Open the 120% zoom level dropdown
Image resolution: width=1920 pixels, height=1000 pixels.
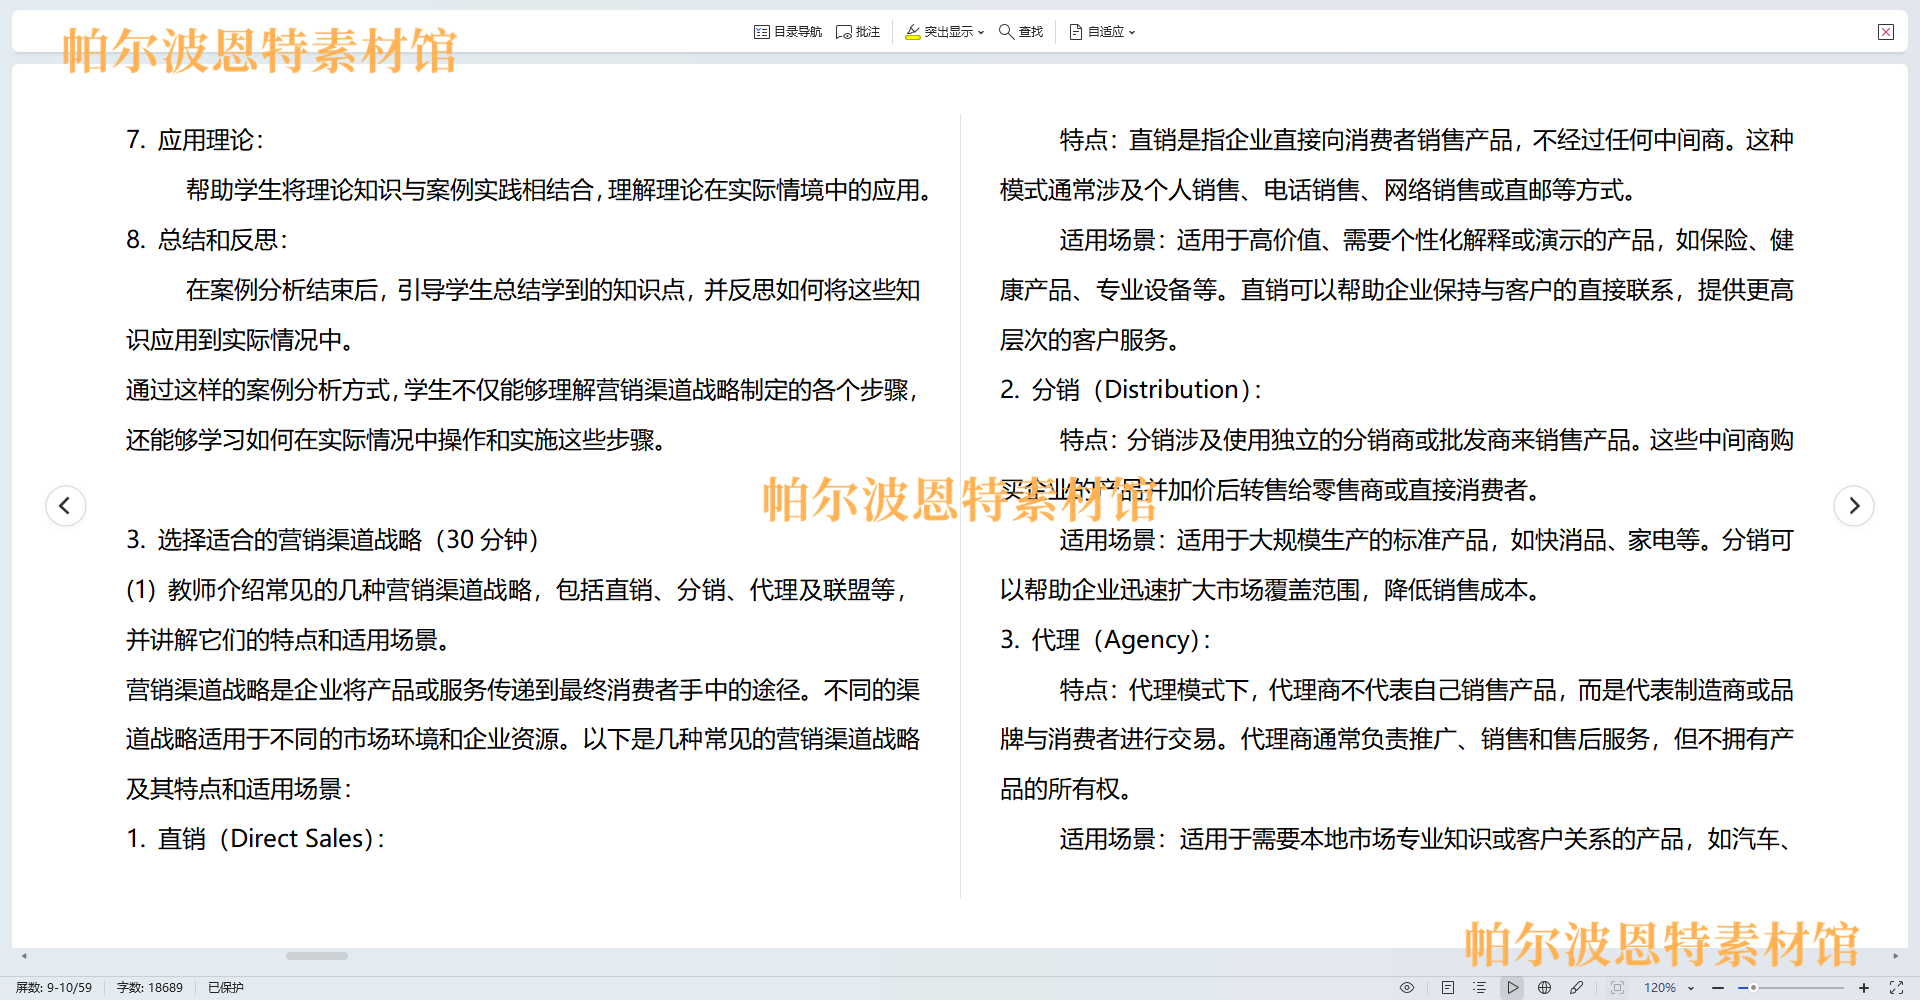1669,987
